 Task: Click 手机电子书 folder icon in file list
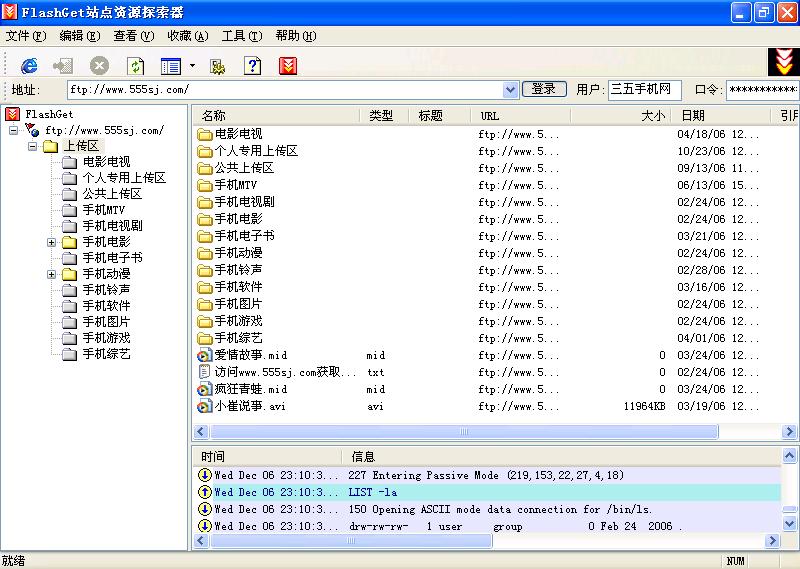[205, 236]
